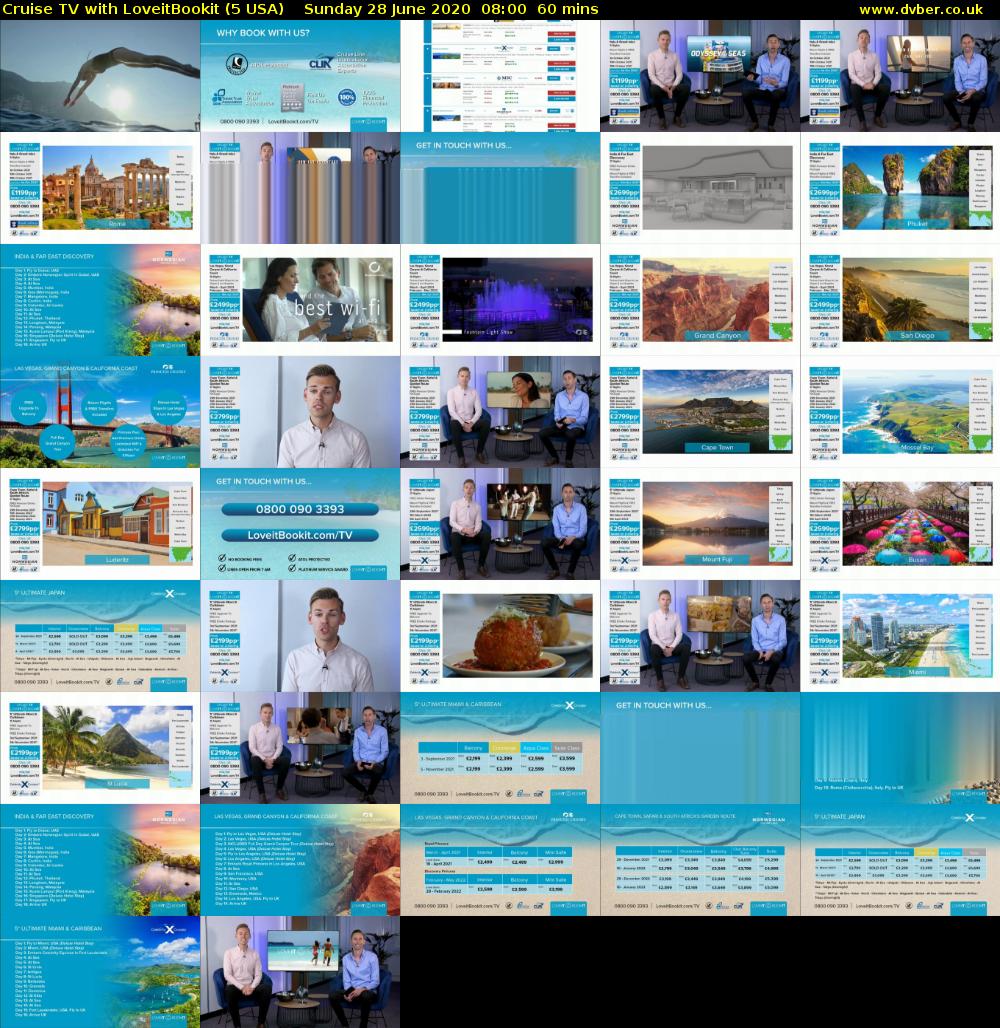The image size is (1000, 1028).
Task: Click the date Sunday 28 June 2020
Action: (x=387, y=9)
